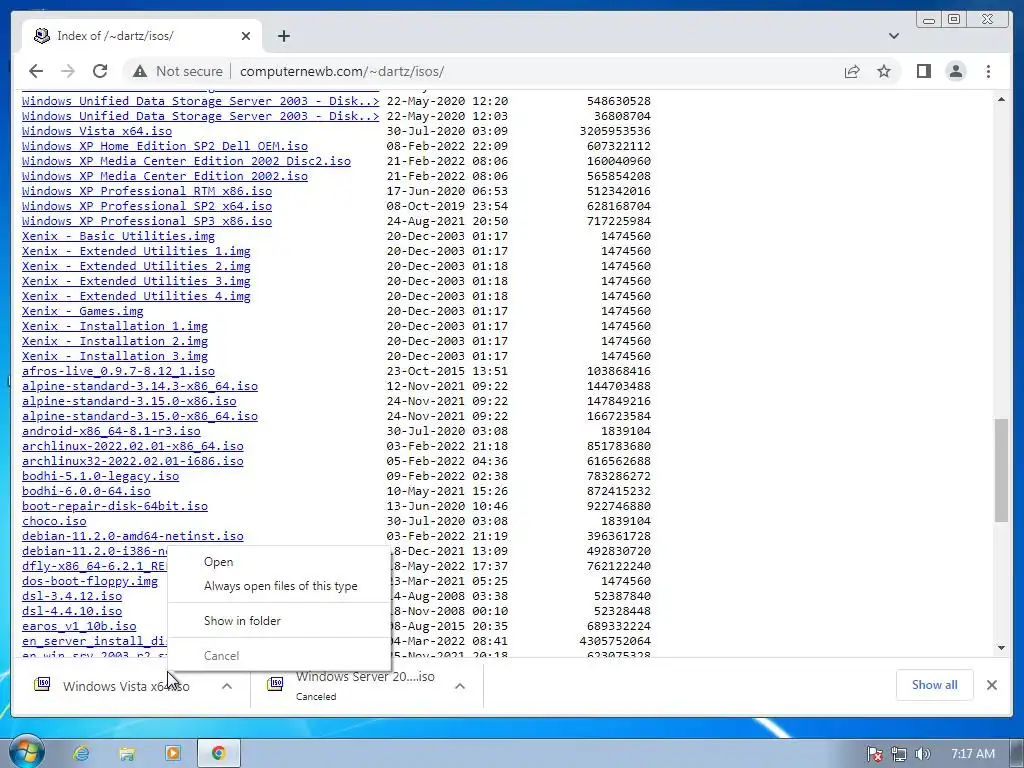Click page scrollbar down arrow
Image resolution: width=1024 pixels, height=768 pixels.
[1001, 647]
